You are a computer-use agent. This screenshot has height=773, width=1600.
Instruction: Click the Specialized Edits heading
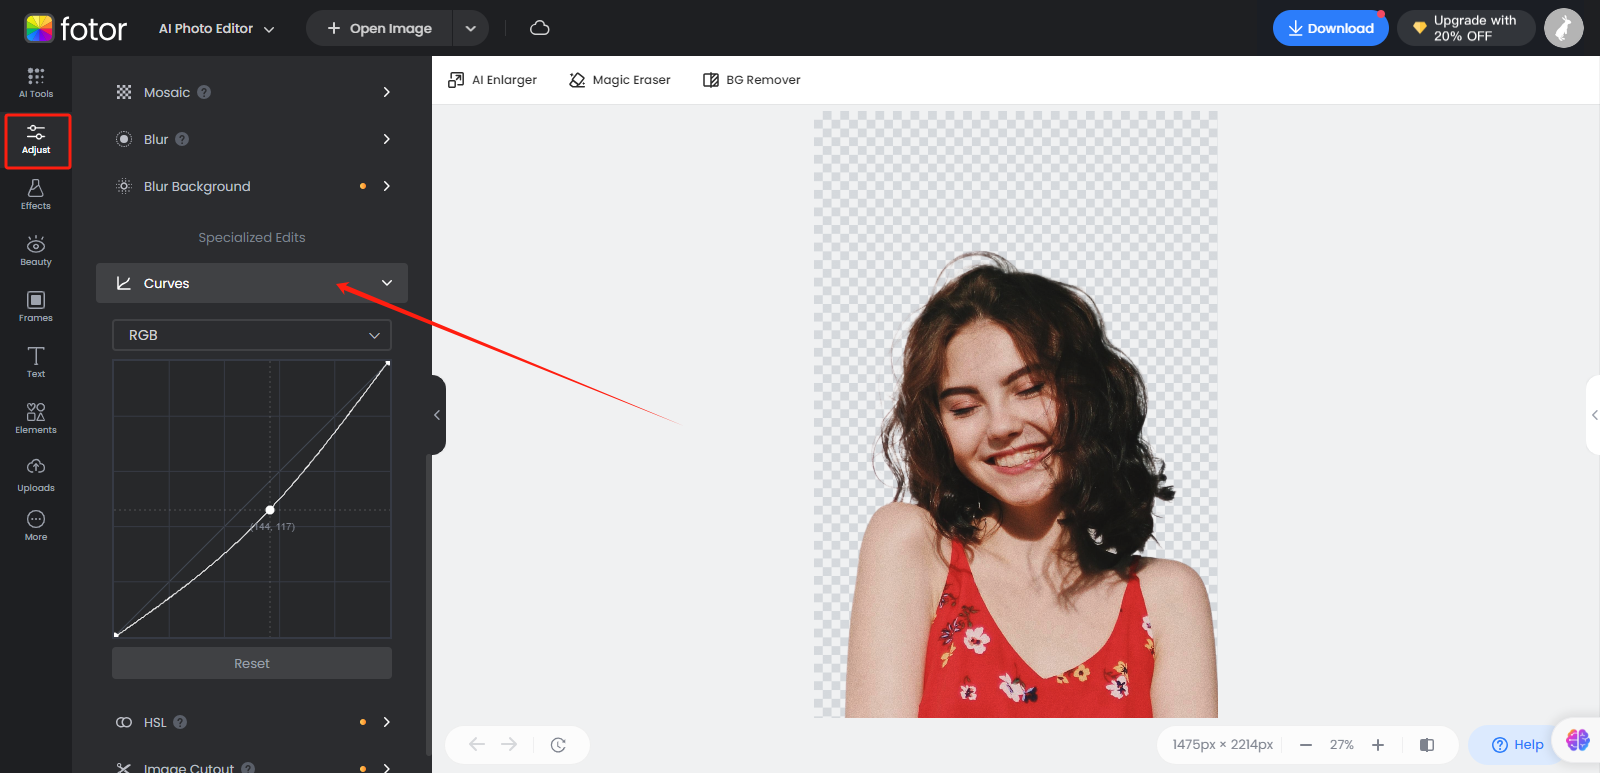point(252,237)
